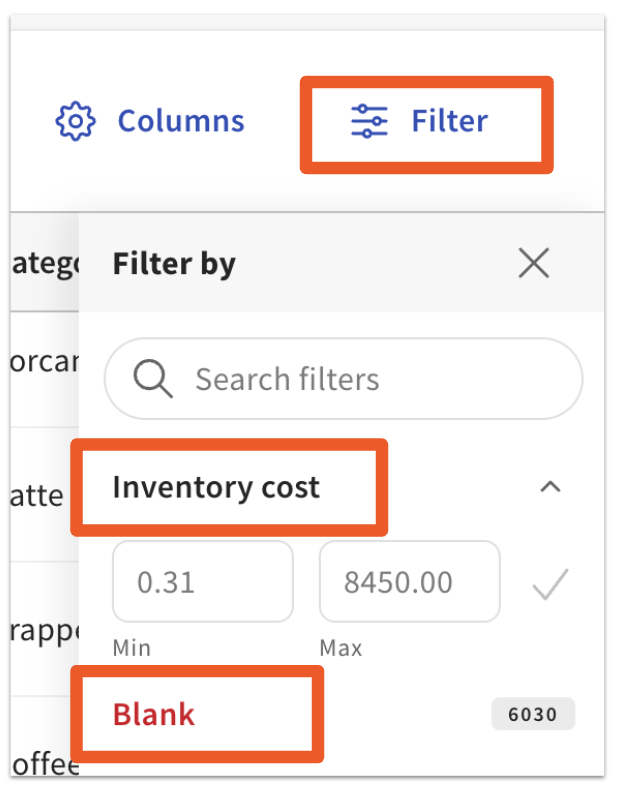The width and height of the screenshot is (618, 790).
Task: Collapse Inventory cost section with chevron
Action: (x=550, y=487)
